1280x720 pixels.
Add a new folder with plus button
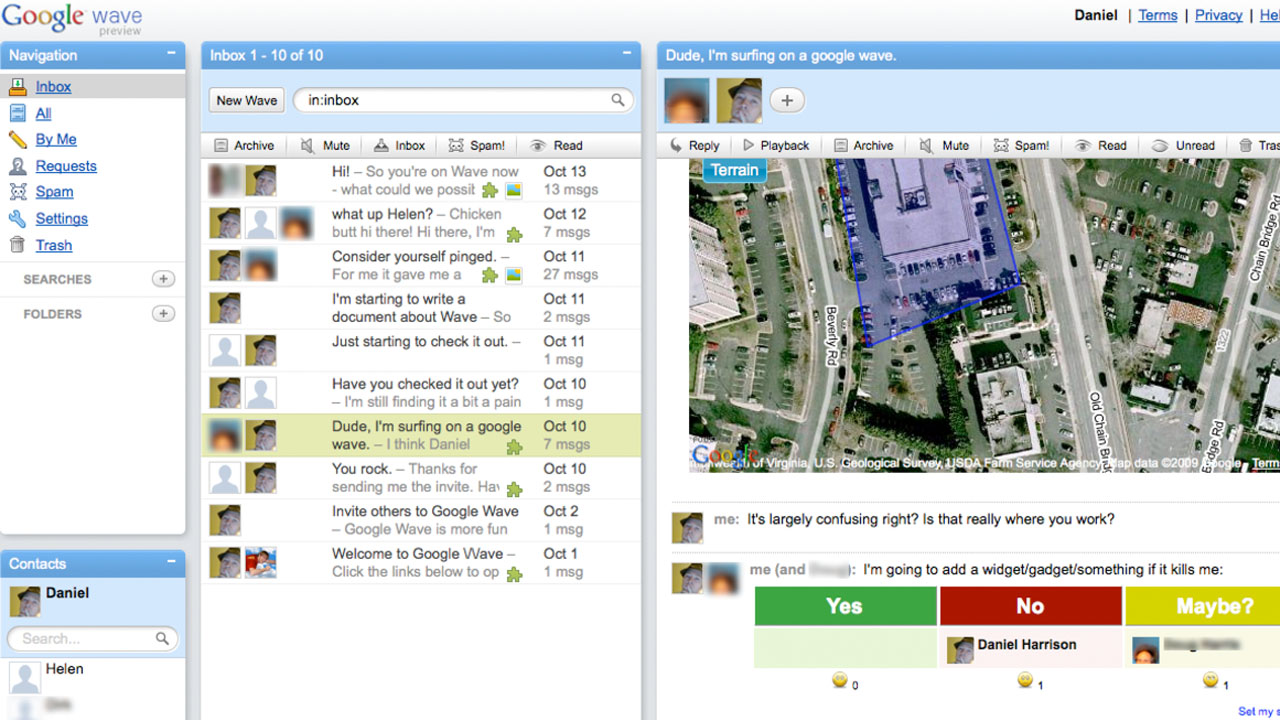163,314
